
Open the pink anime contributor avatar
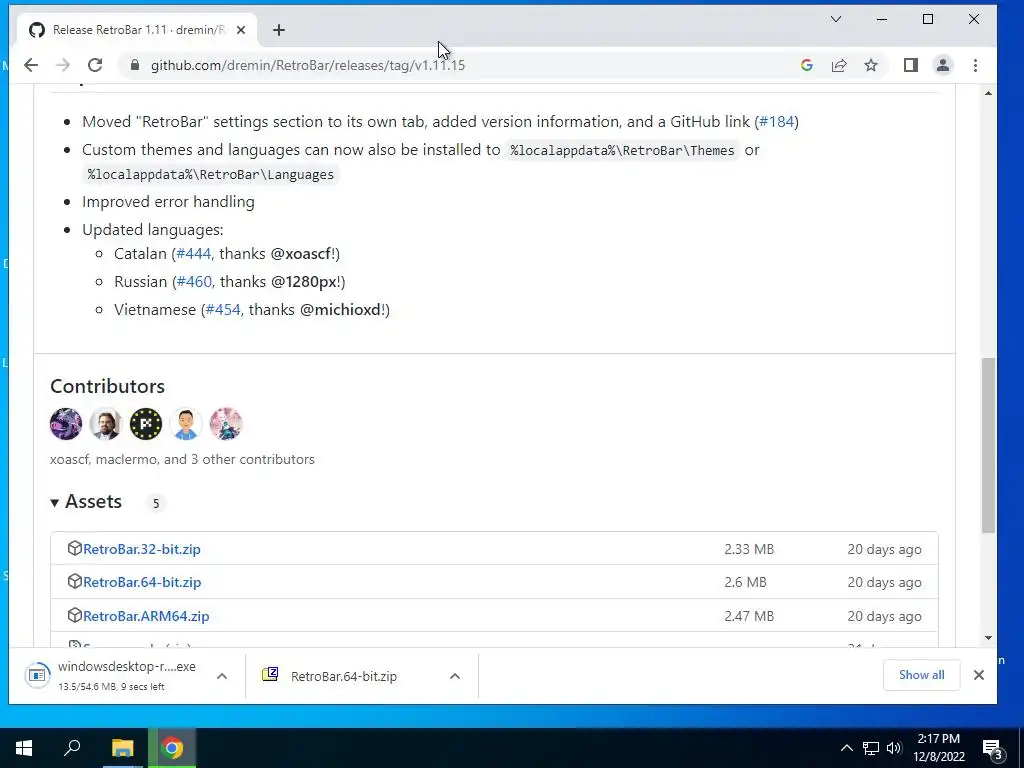point(225,424)
